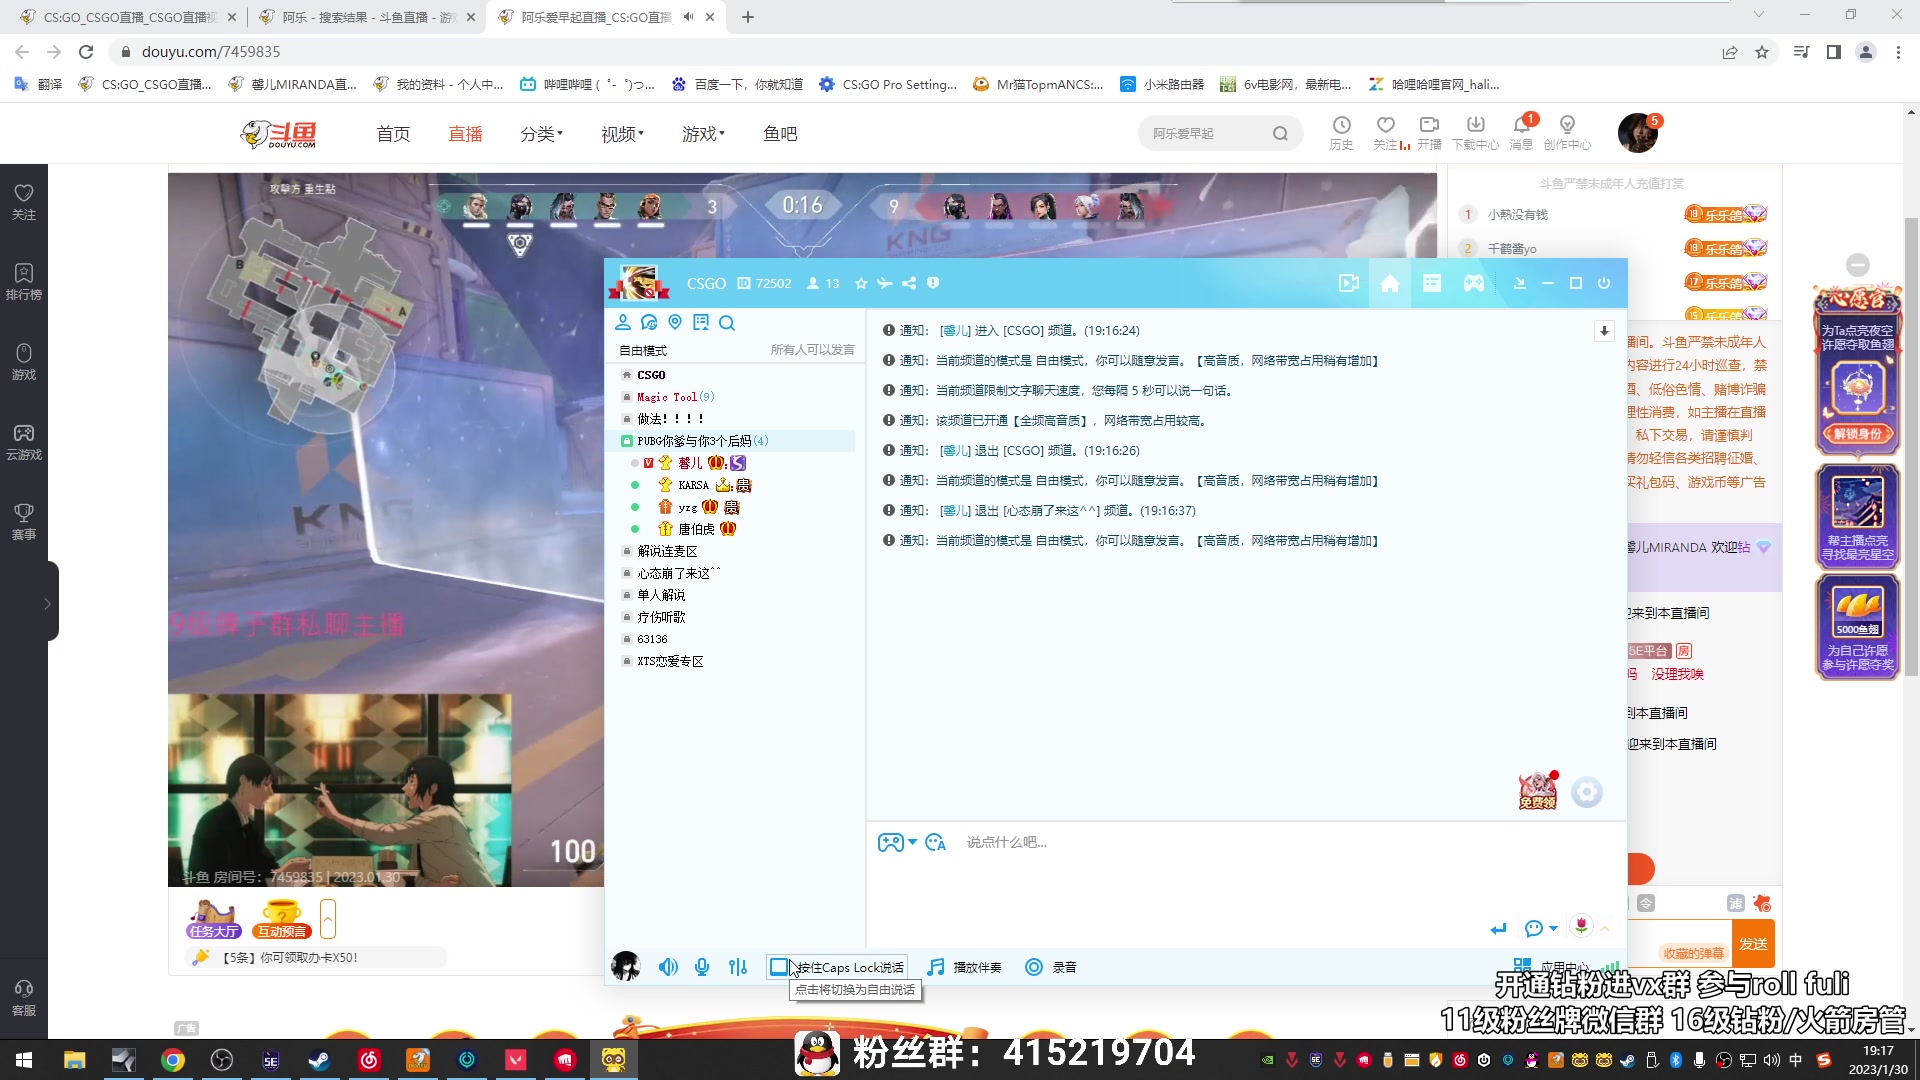The image size is (1920, 1080).
Task: Select user KARSA in channel list
Action: [693, 485]
